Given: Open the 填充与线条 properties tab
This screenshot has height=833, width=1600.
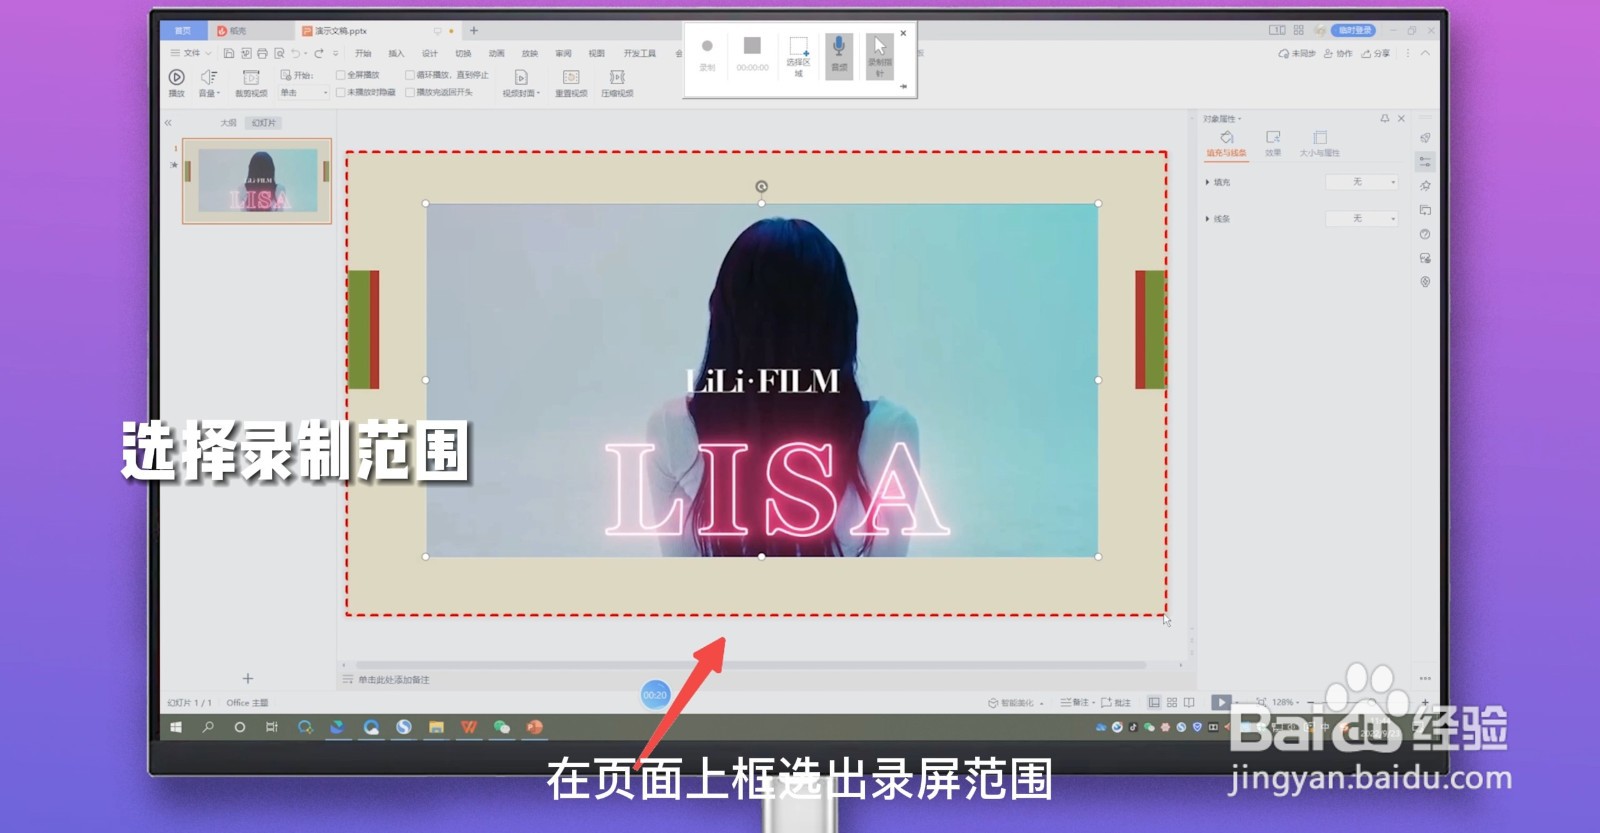Looking at the screenshot, I should [1226, 144].
